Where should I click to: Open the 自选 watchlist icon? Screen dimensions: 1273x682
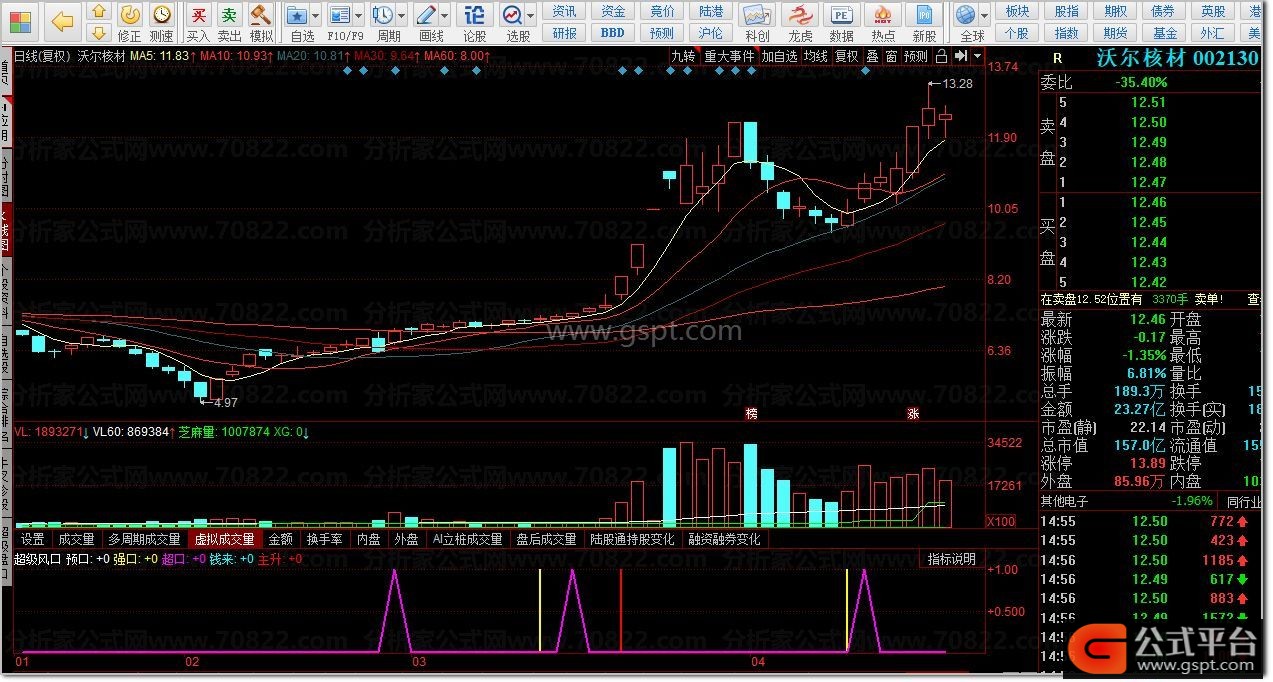point(297,22)
